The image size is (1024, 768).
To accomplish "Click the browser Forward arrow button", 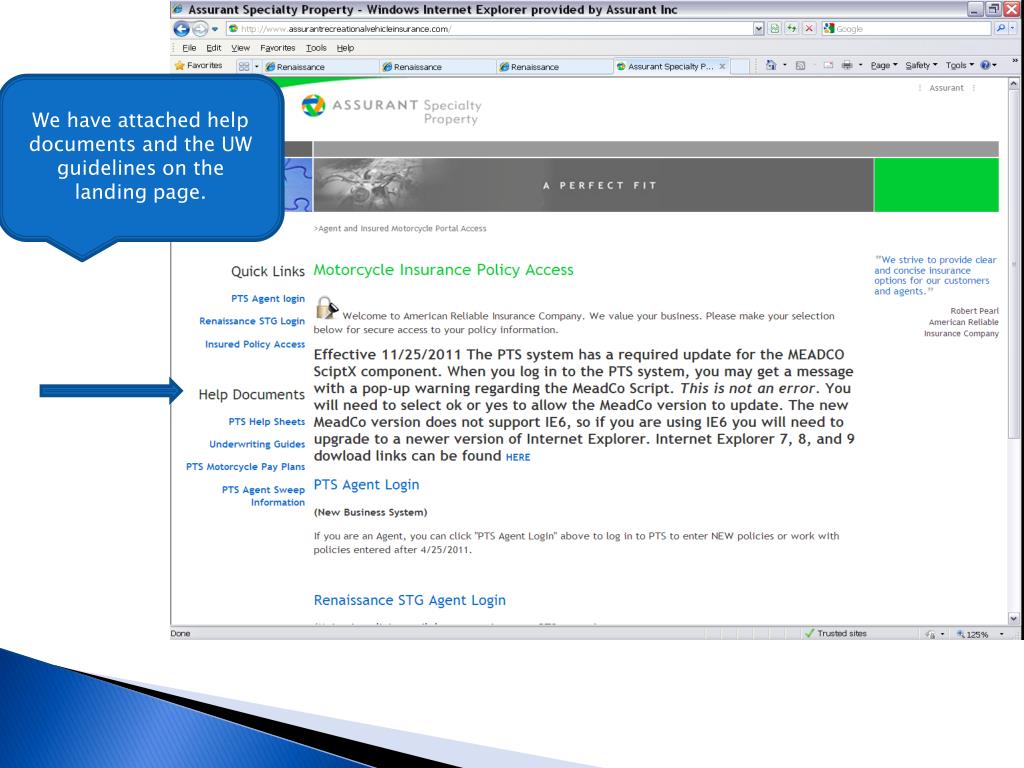I will click(200, 29).
